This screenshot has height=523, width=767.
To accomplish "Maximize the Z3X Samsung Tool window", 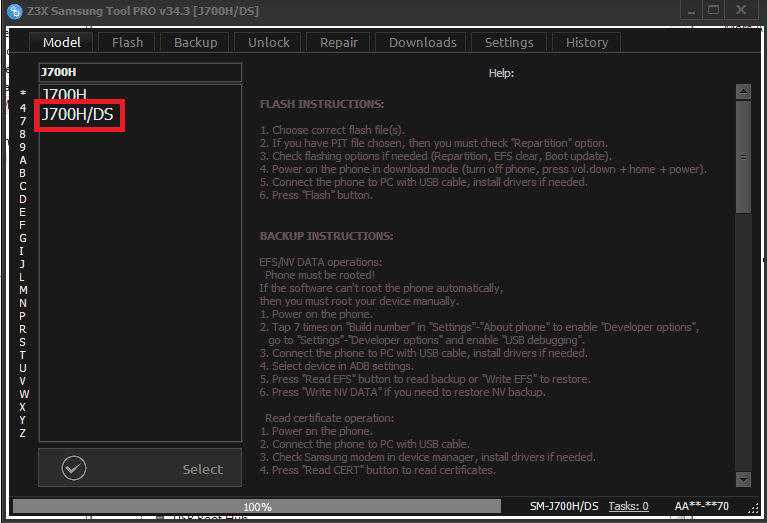I will point(714,10).
